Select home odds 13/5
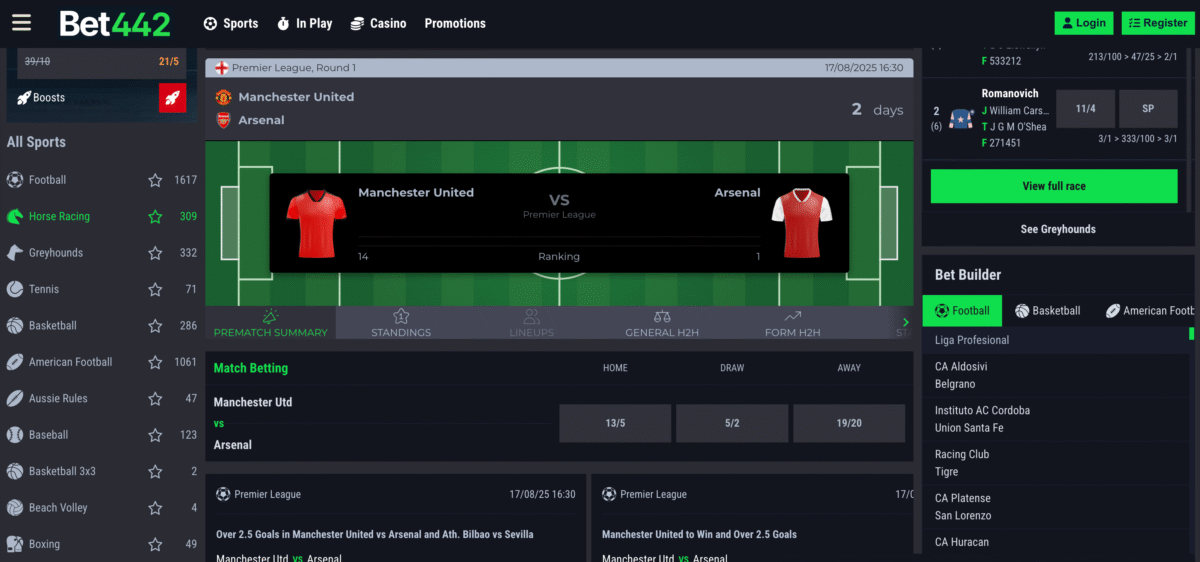 615,423
